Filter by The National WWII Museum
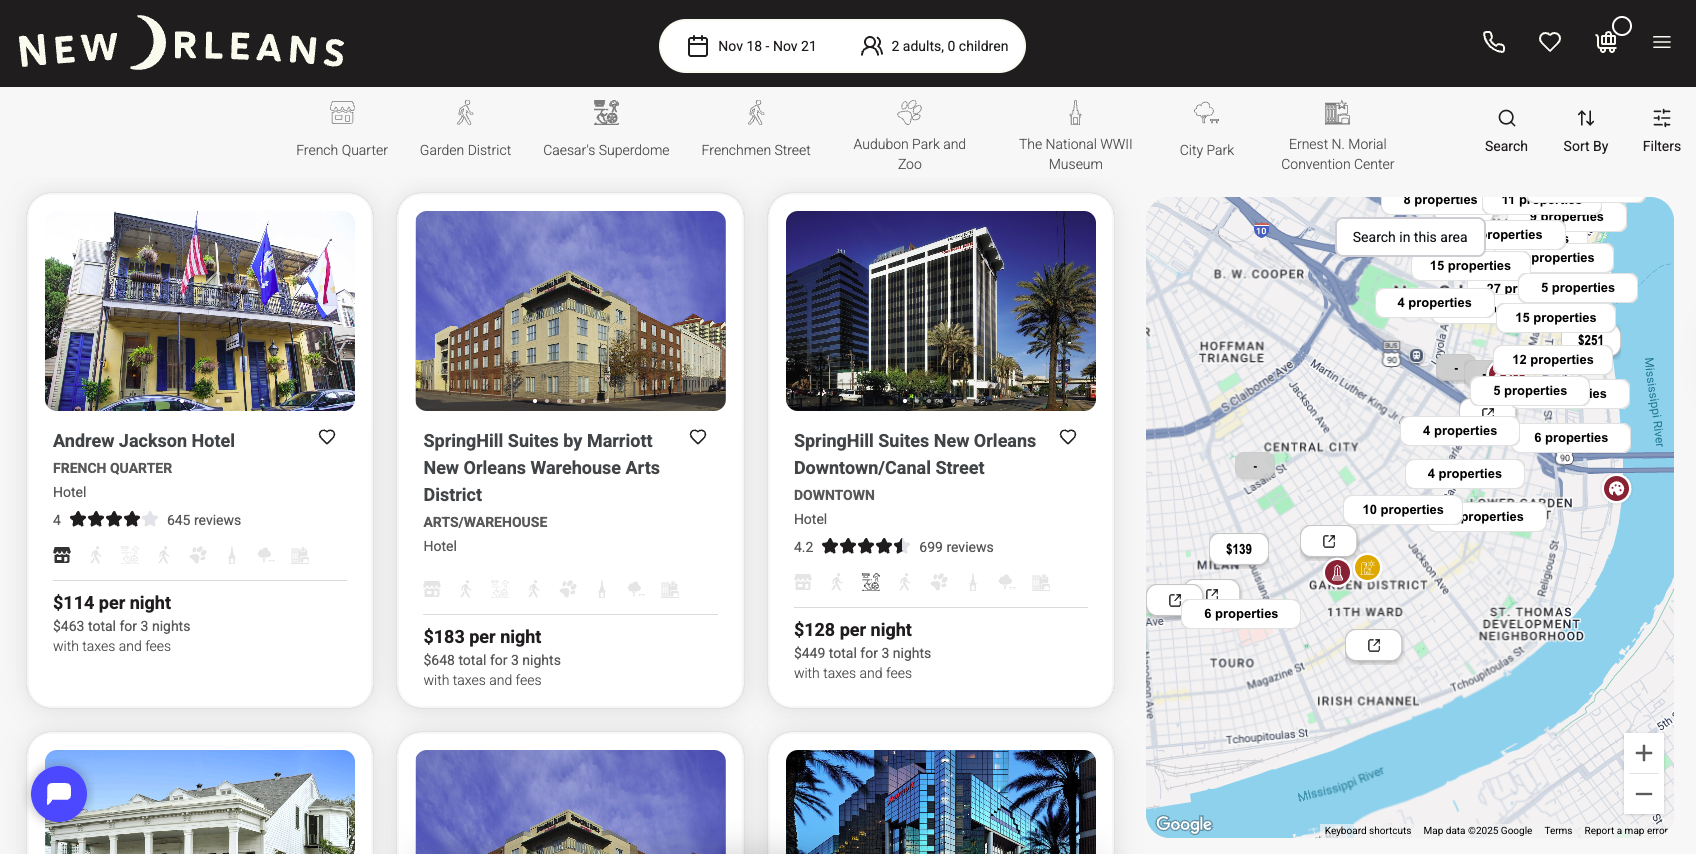Viewport: 1696px width, 854px height. pos(1076,136)
